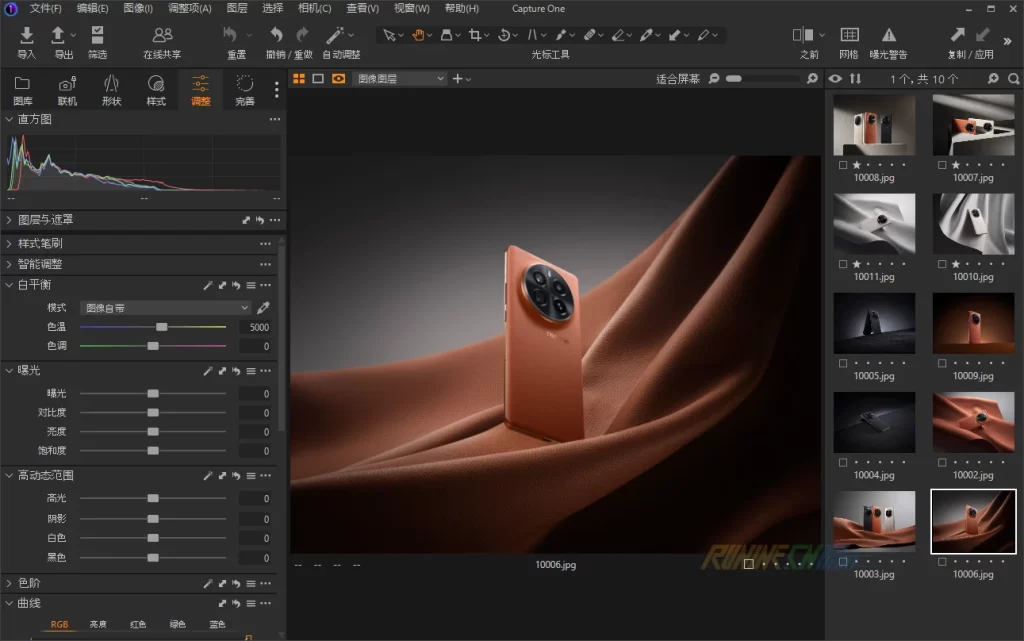Click the 曝光警告 warning triangle icon

point(888,36)
